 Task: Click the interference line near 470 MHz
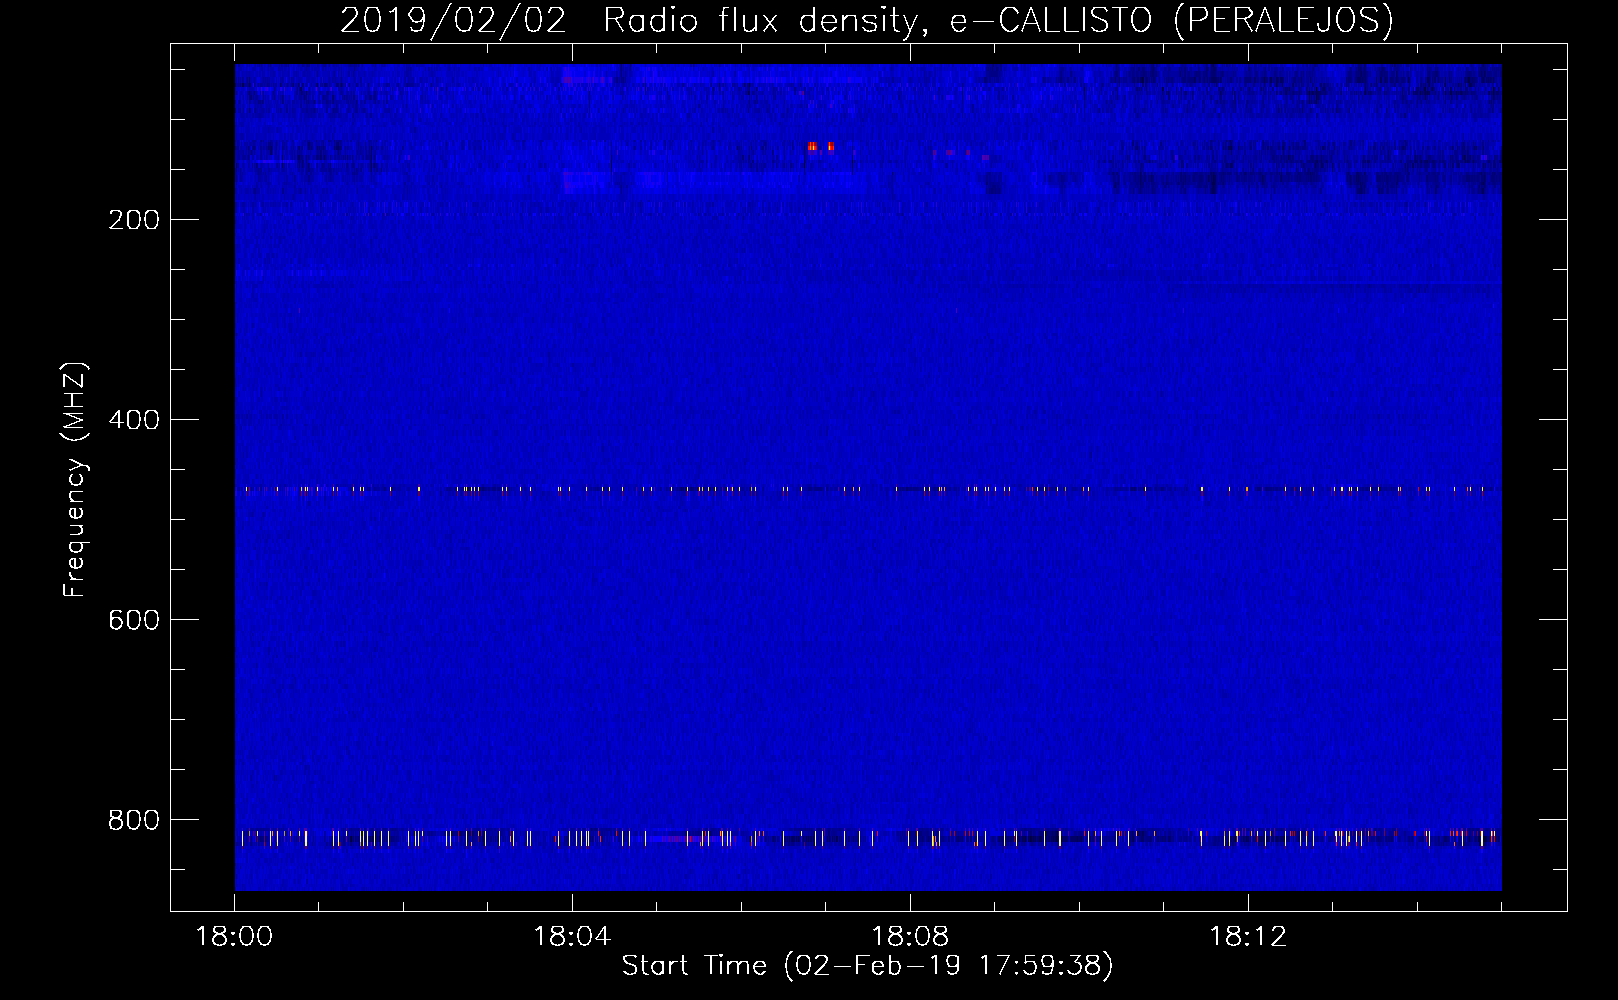(868, 490)
